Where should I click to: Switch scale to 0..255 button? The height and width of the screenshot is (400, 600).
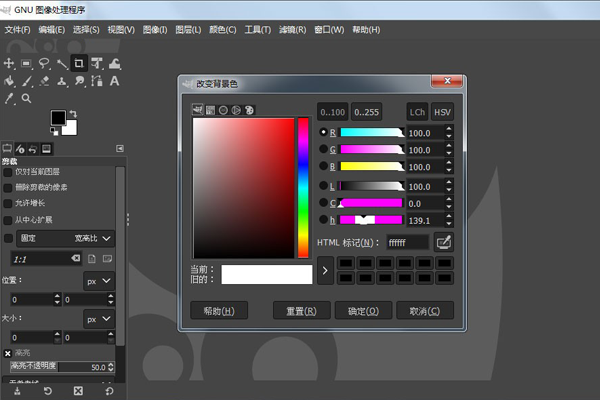coord(366,112)
